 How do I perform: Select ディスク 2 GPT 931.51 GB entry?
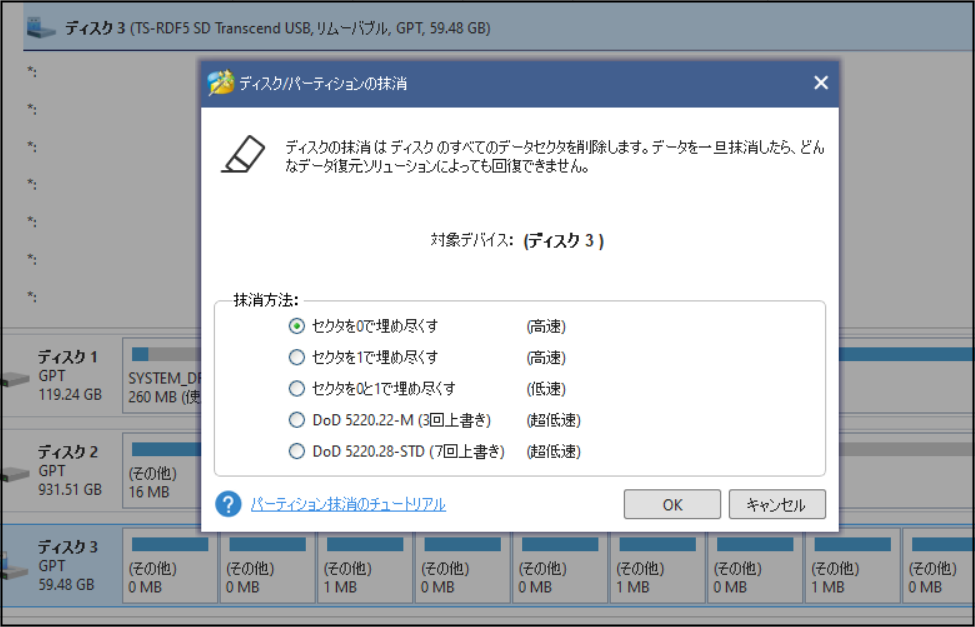[61, 471]
